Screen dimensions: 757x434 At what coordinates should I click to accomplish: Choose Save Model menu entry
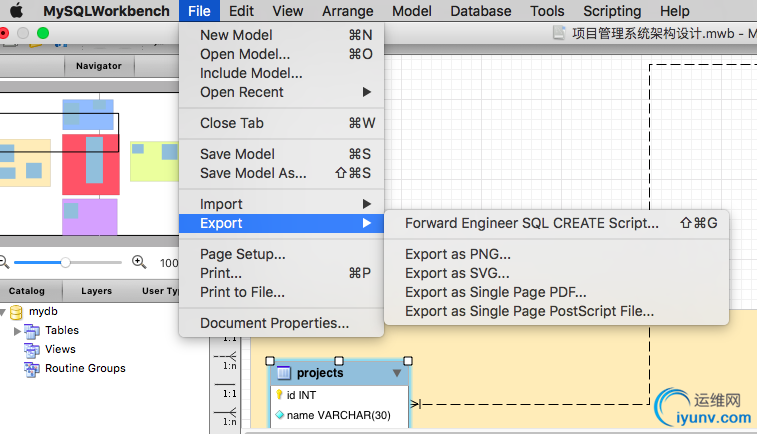click(281, 154)
